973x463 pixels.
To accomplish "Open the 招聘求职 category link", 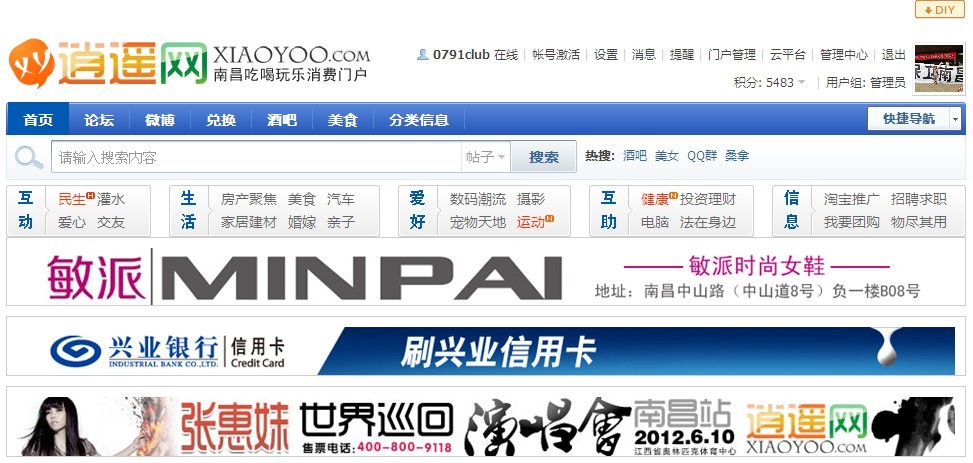I will pos(919,199).
